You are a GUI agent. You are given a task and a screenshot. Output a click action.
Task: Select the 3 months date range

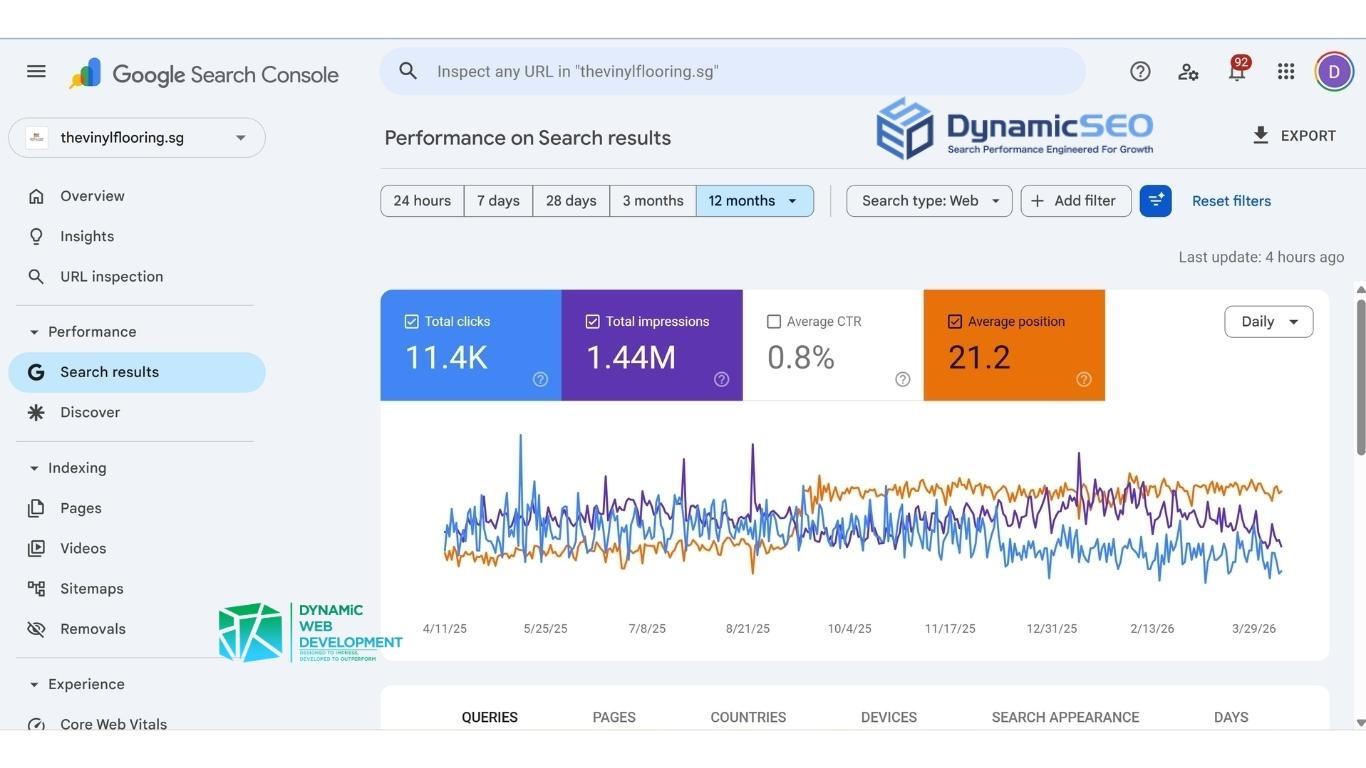[653, 201]
